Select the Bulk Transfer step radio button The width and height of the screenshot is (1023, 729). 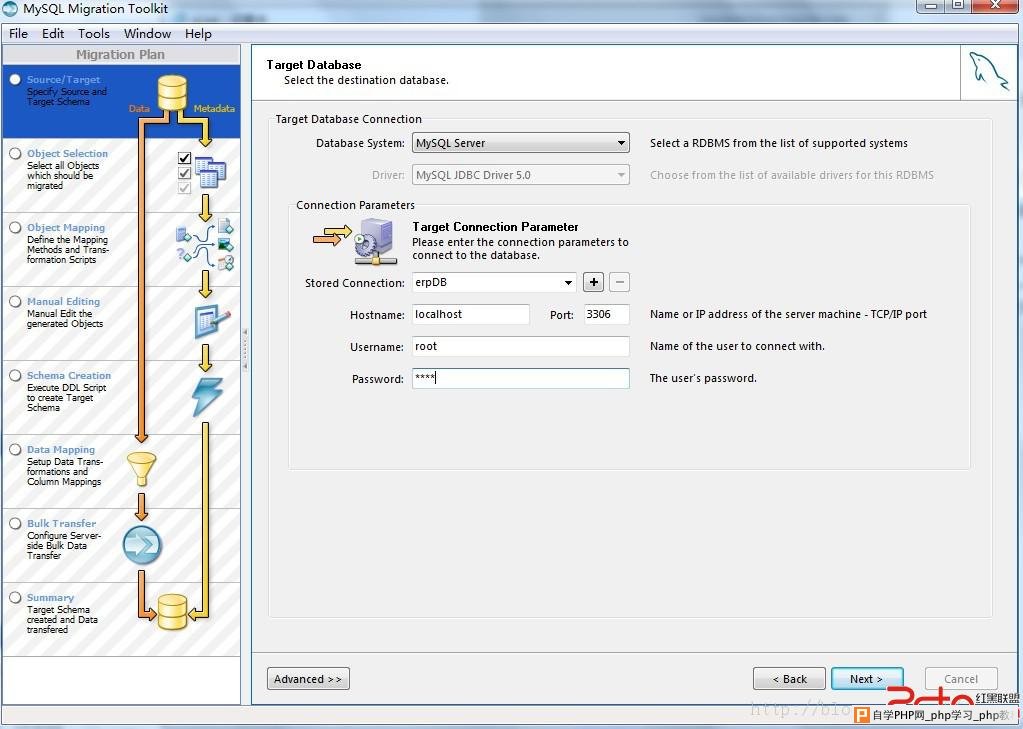point(15,523)
